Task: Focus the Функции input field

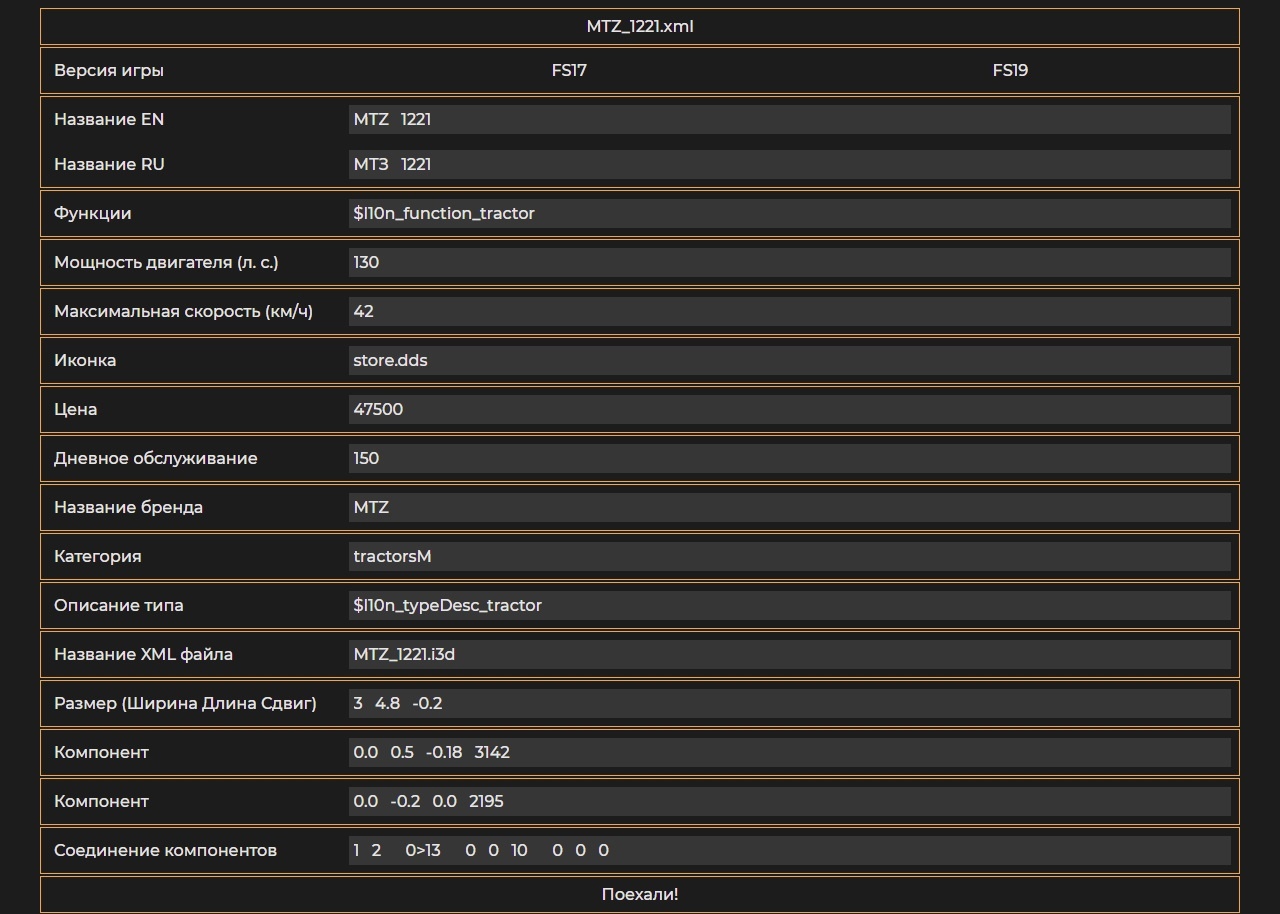Action: 789,213
